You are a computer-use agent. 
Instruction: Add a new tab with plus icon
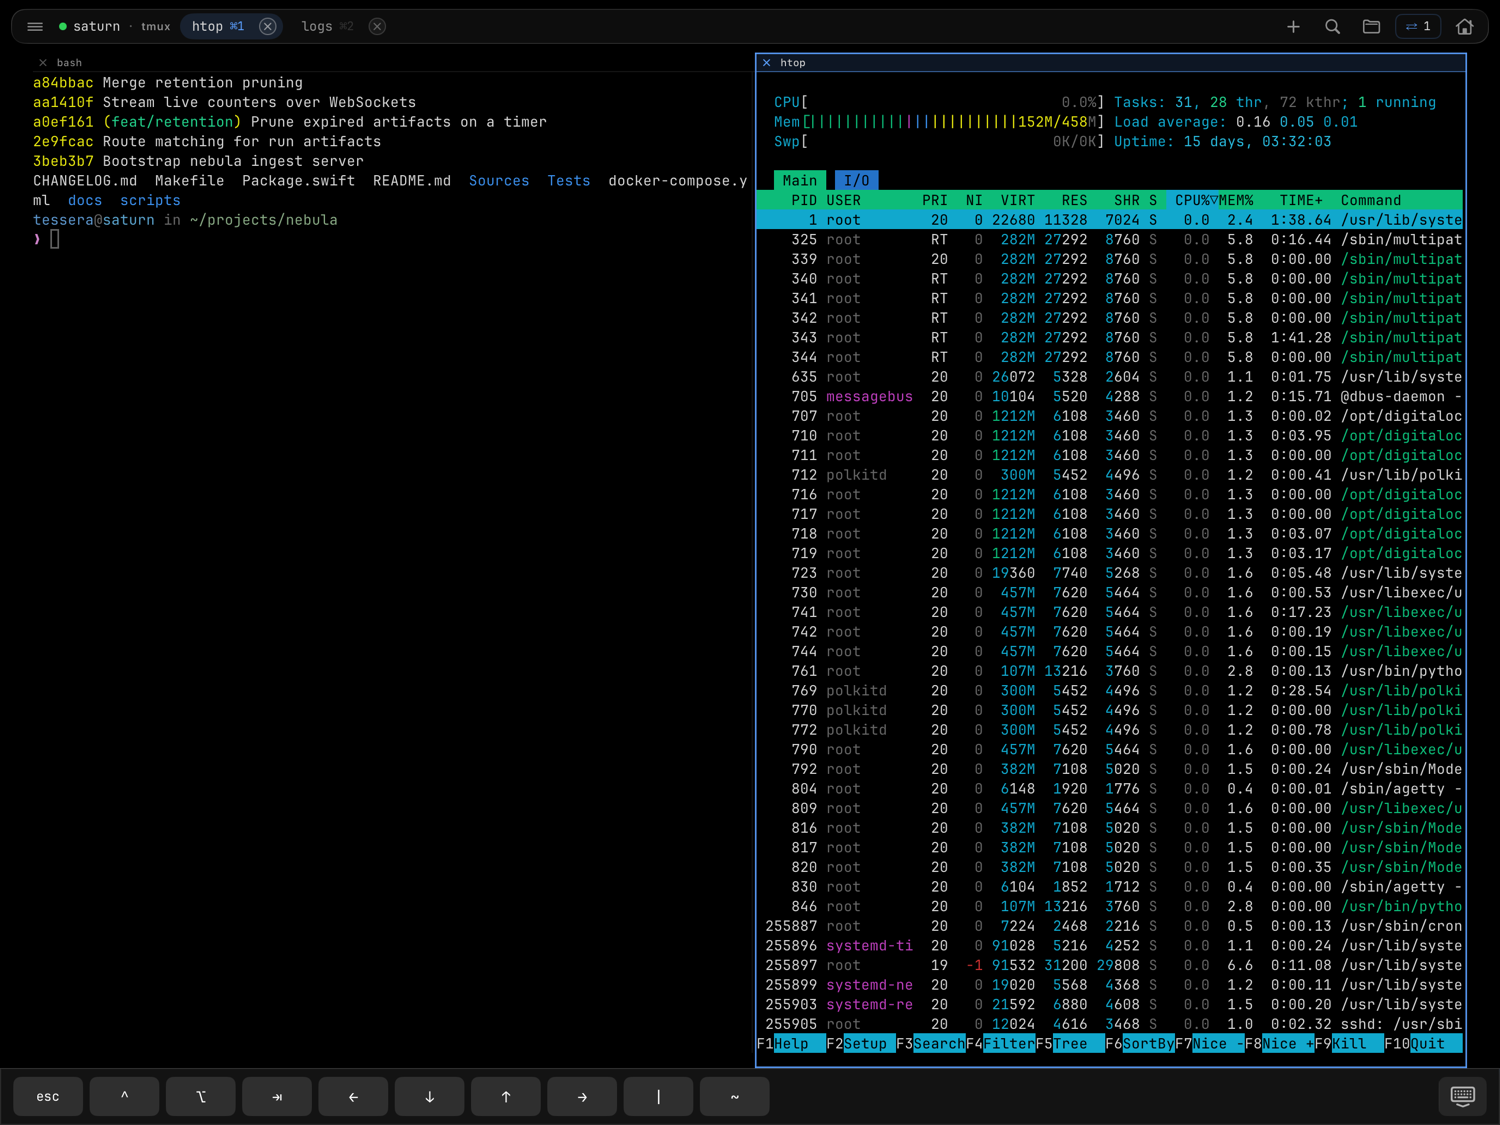point(1293,27)
